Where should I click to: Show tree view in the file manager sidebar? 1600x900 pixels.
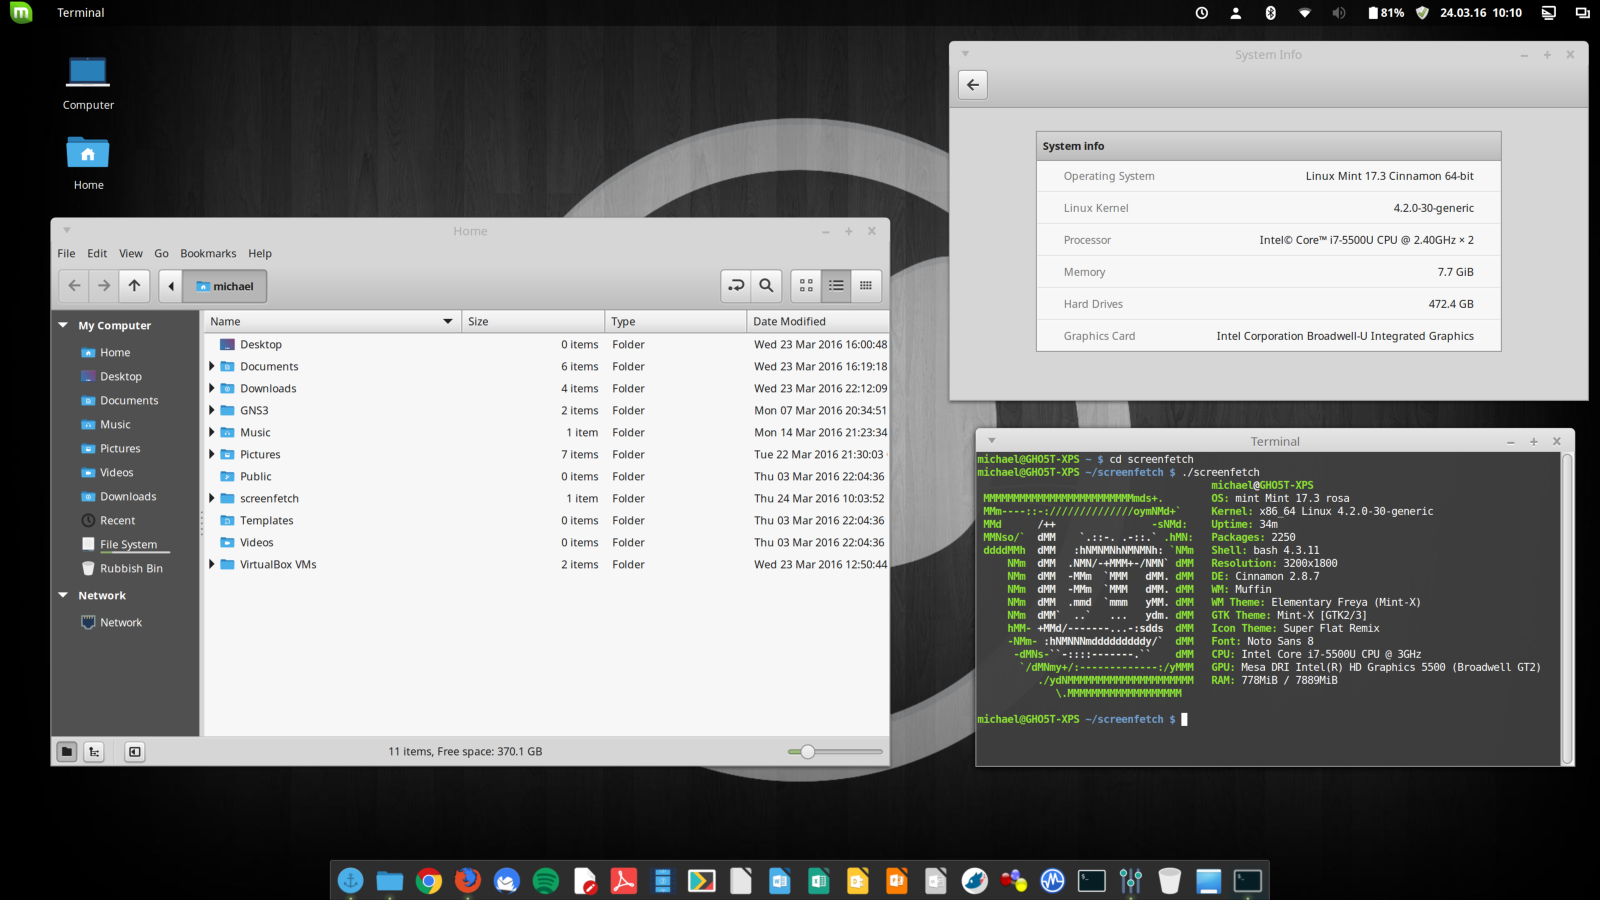coord(94,752)
